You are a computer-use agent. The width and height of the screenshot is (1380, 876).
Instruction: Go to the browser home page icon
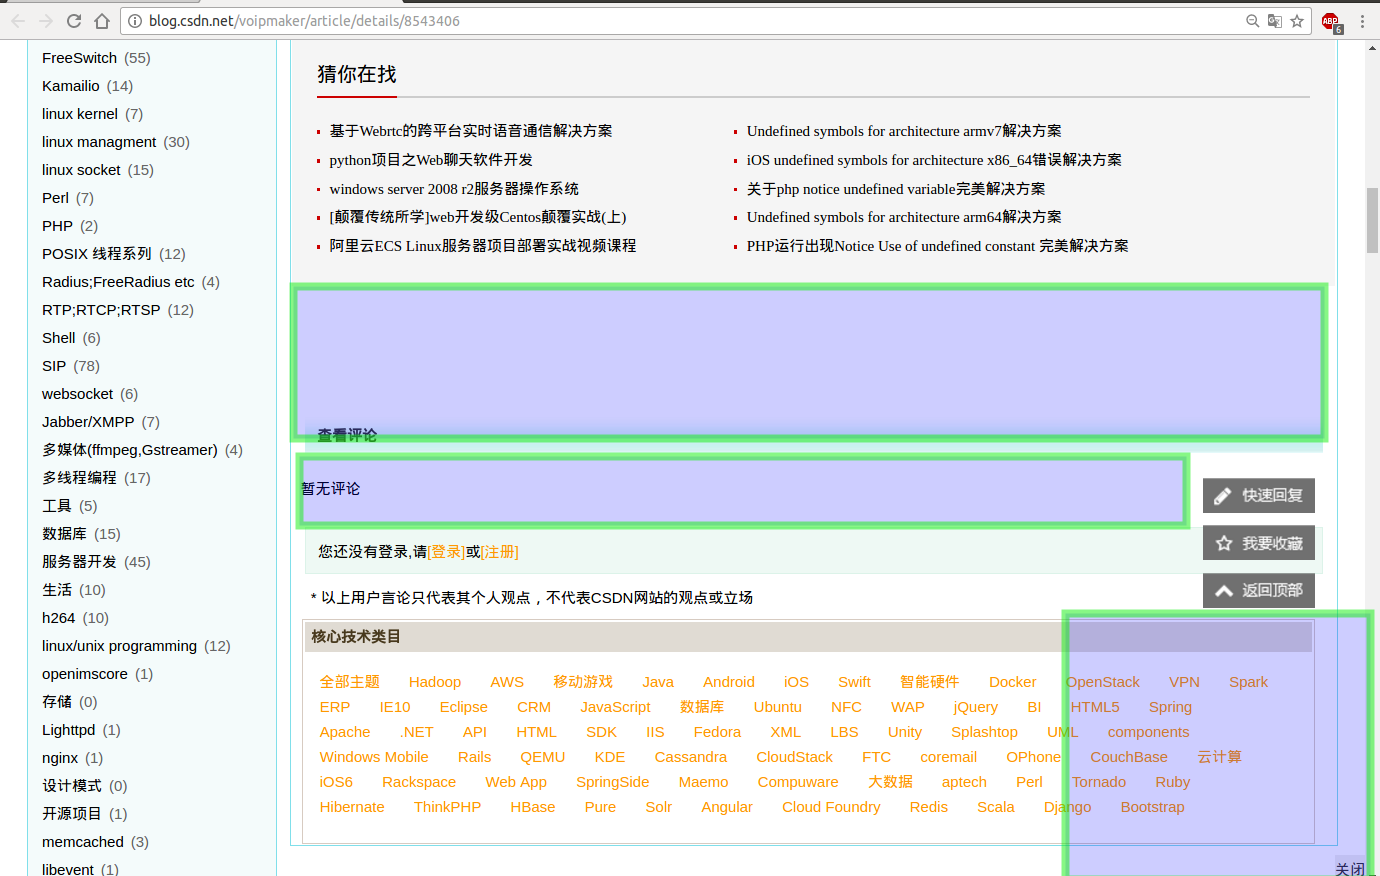click(102, 21)
